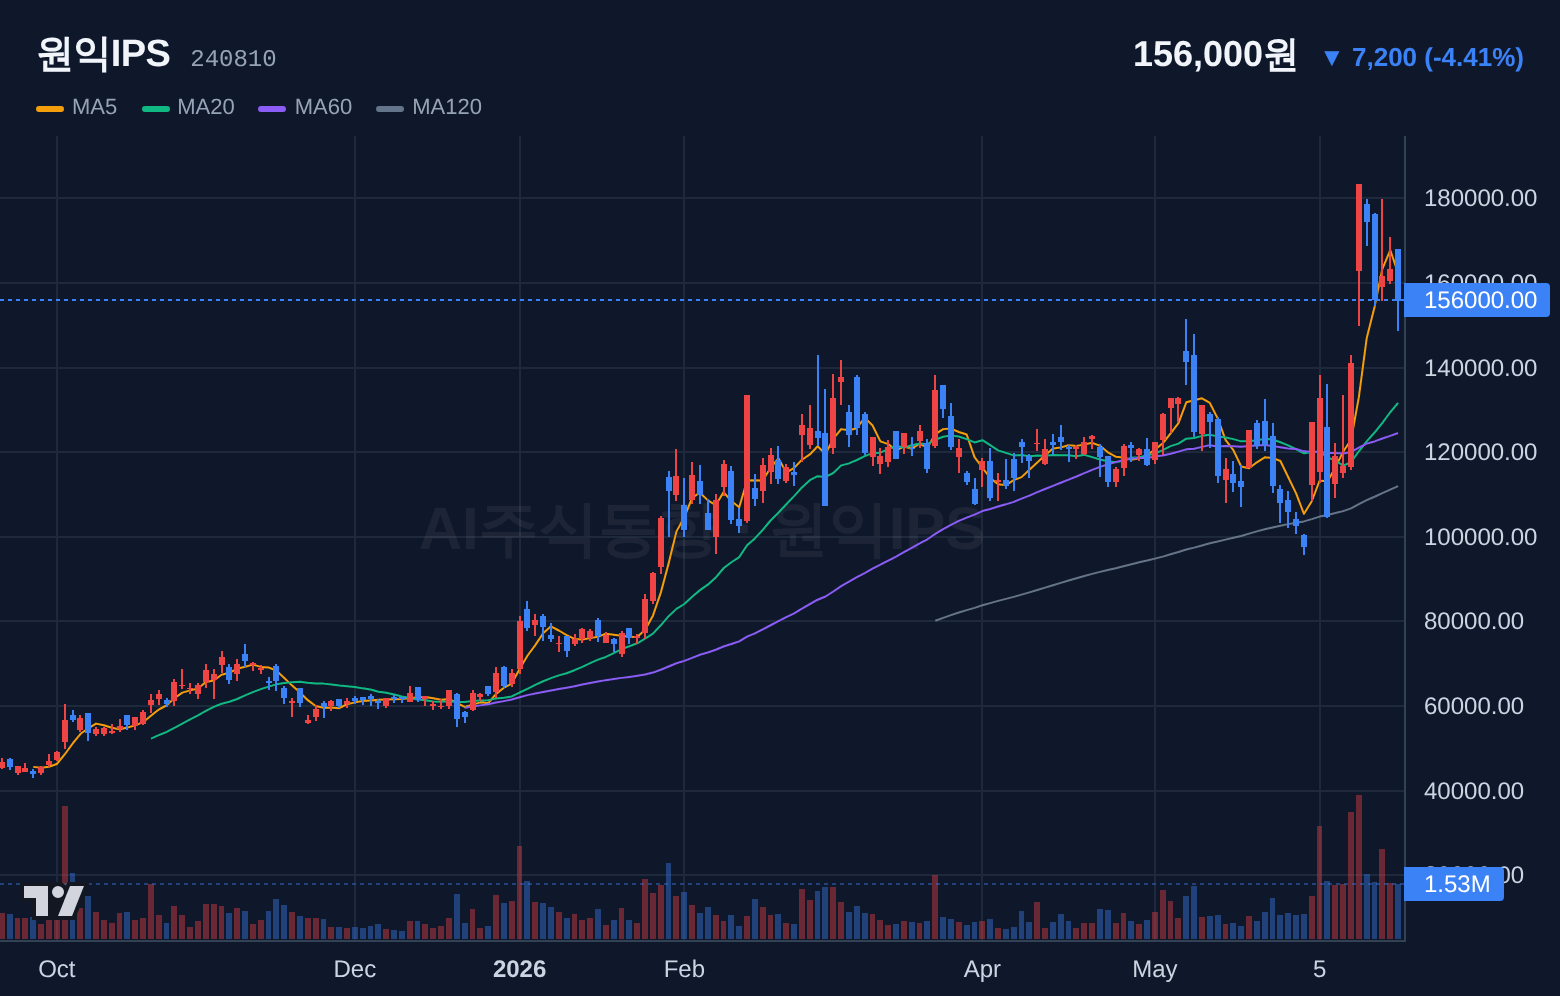Click the 80000.00 price axis label
The height and width of the screenshot is (996, 1560).
(x=1474, y=621)
